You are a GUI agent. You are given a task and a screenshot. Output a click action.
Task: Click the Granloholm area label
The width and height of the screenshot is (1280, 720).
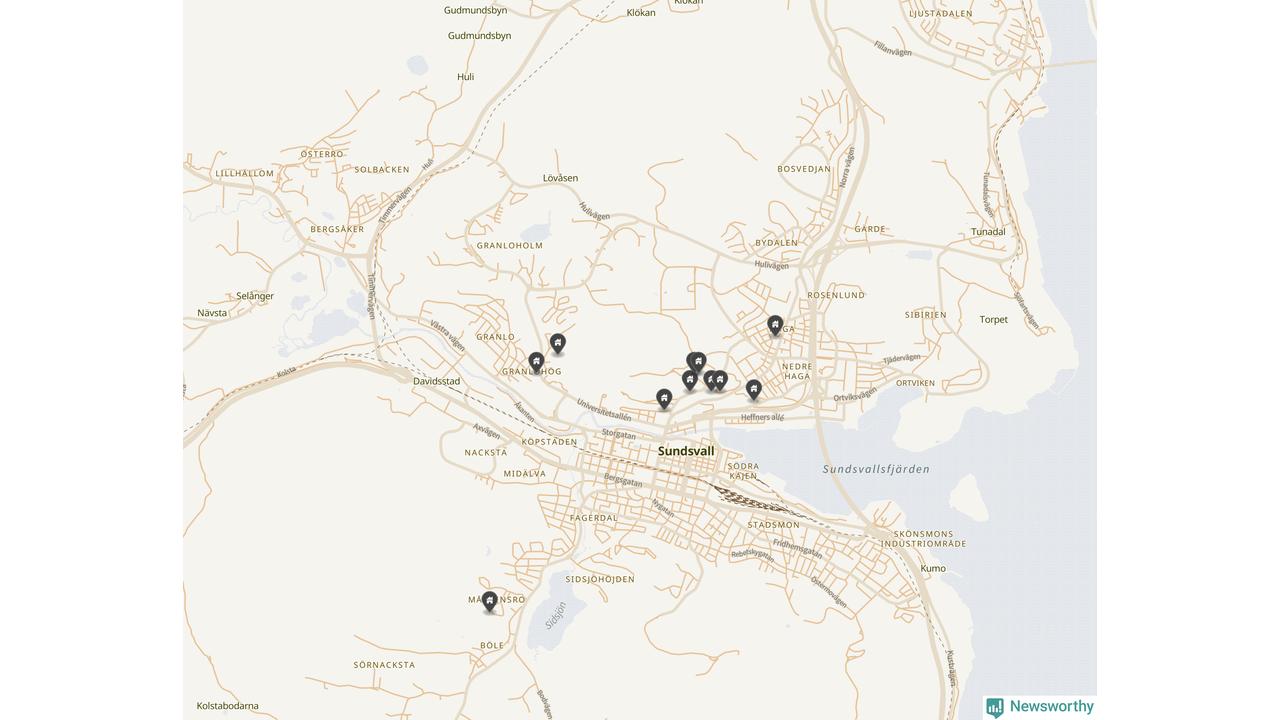click(510, 245)
